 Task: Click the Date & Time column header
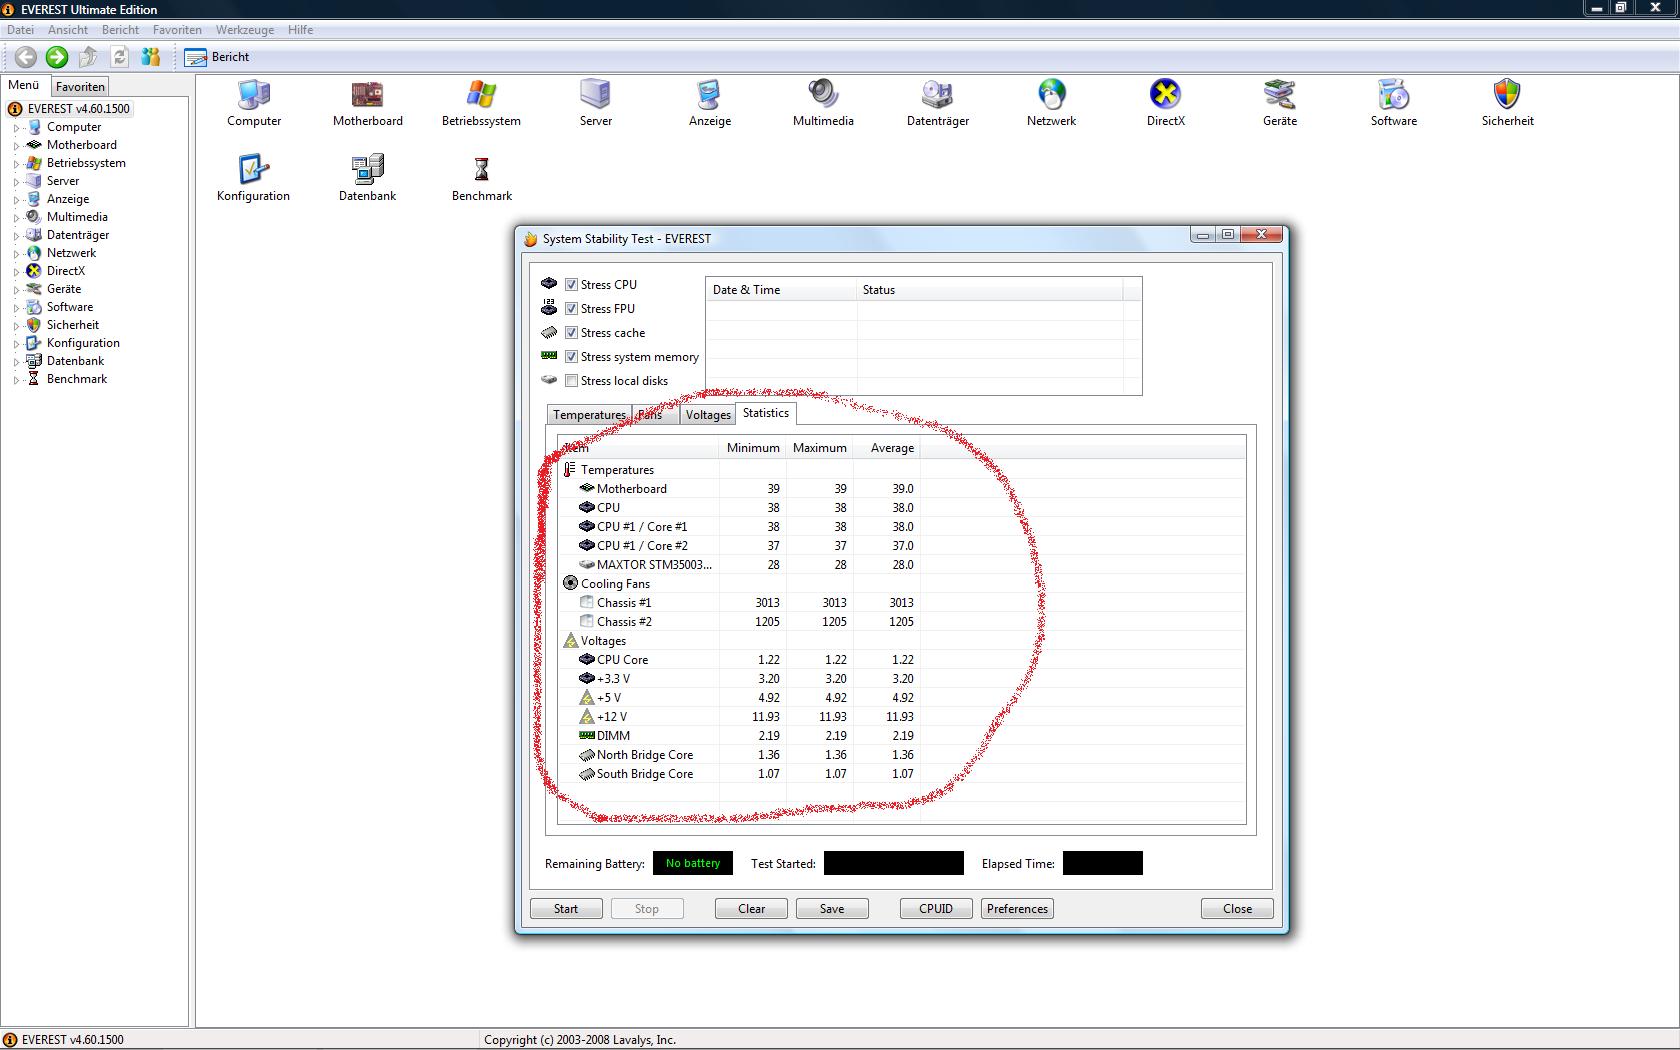click(x=781, y=290)
